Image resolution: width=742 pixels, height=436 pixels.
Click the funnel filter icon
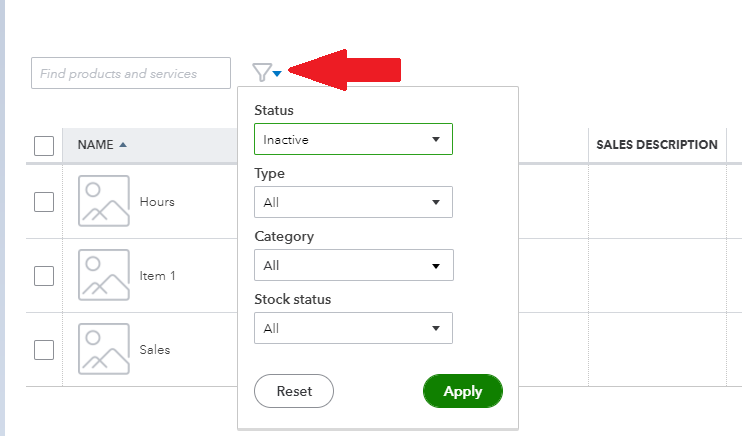click(262, 72)
